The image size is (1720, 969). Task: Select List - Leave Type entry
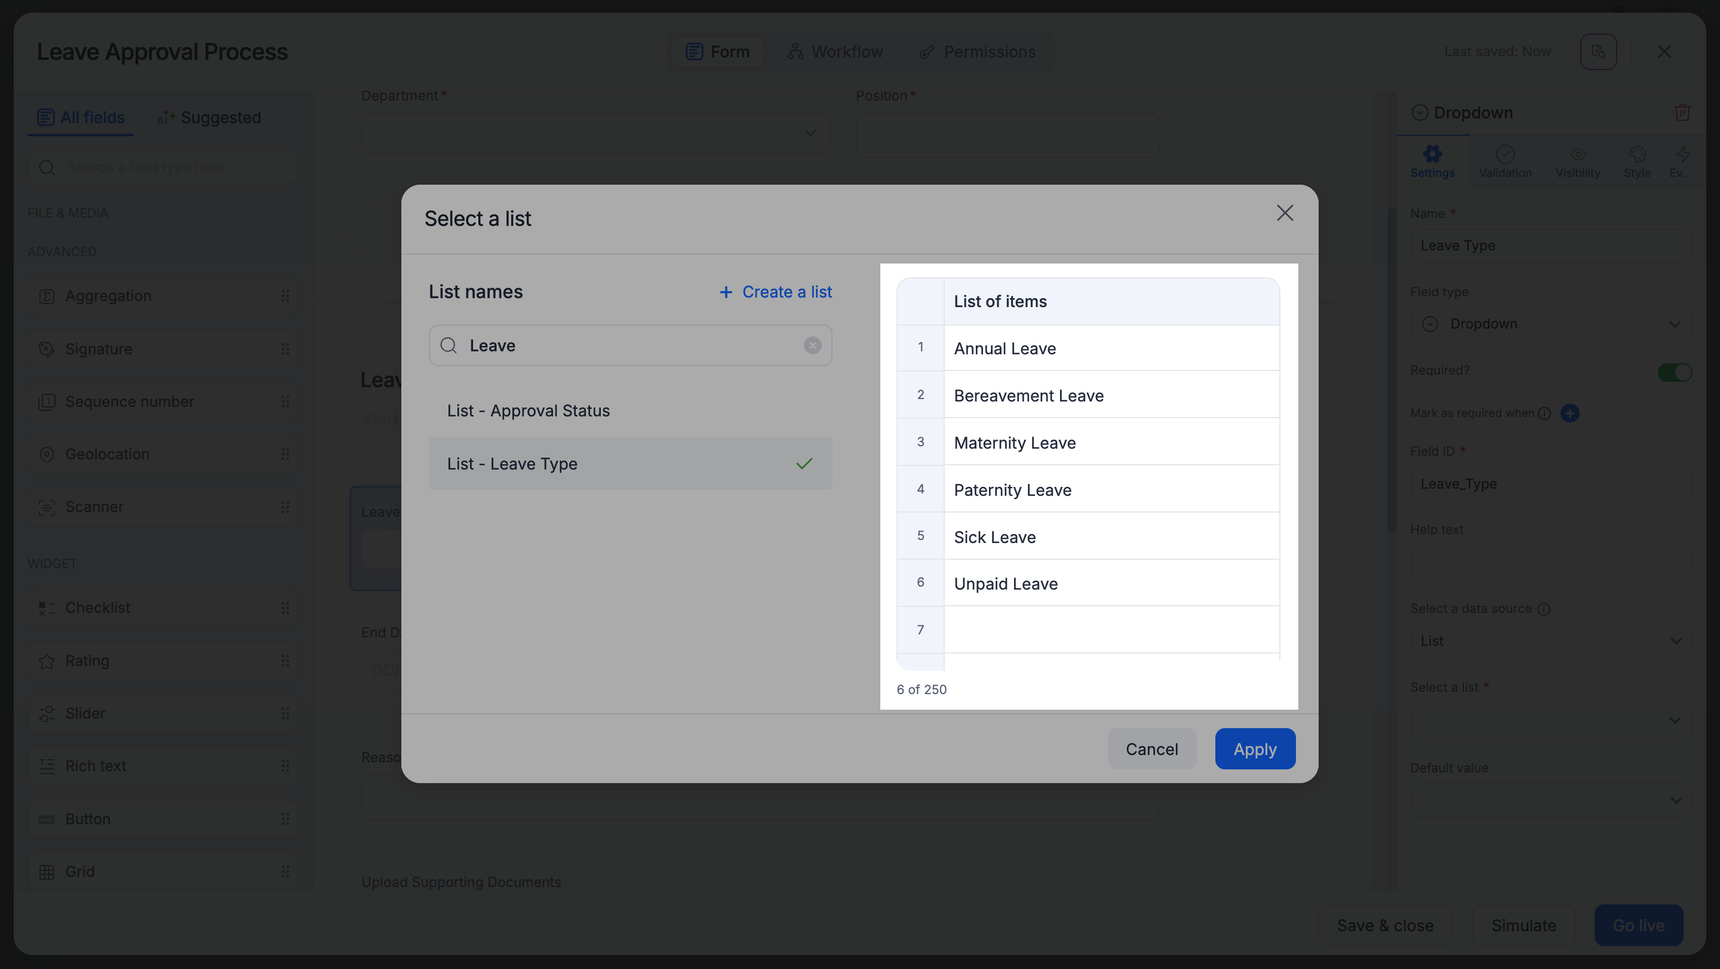pos(630,464)
